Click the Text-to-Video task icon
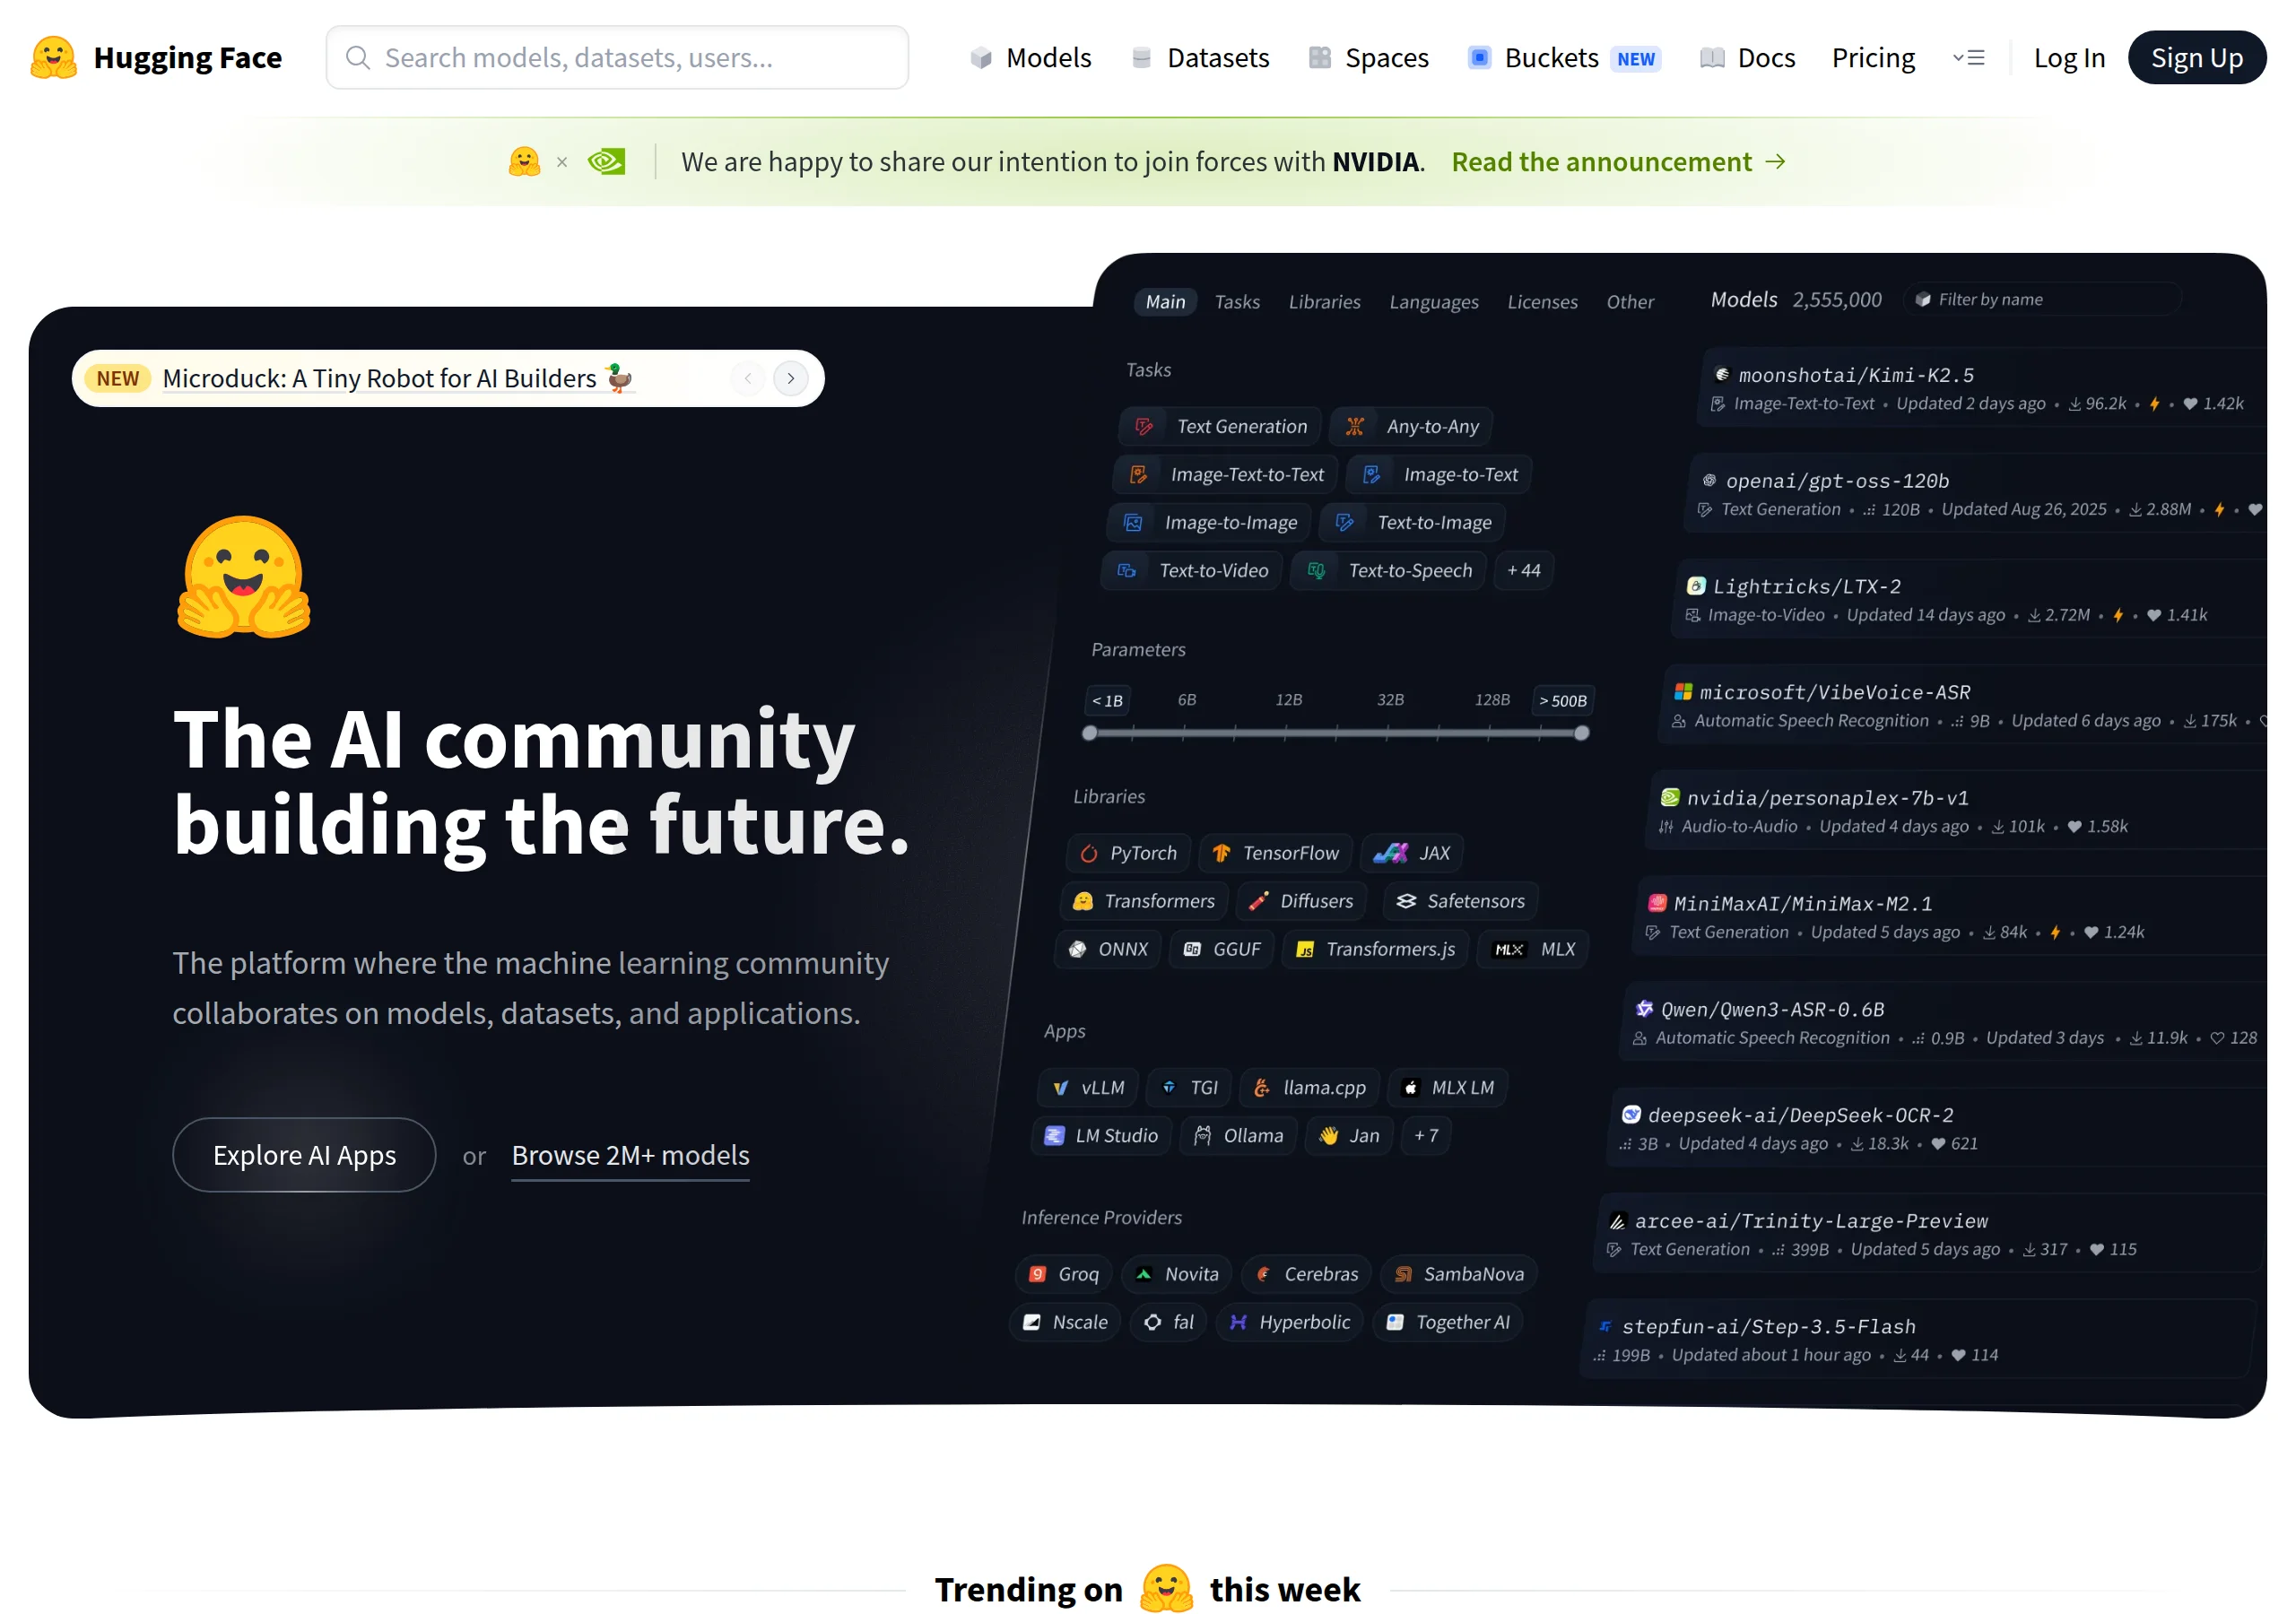 pyautogui.click(x=1126, y=570)
